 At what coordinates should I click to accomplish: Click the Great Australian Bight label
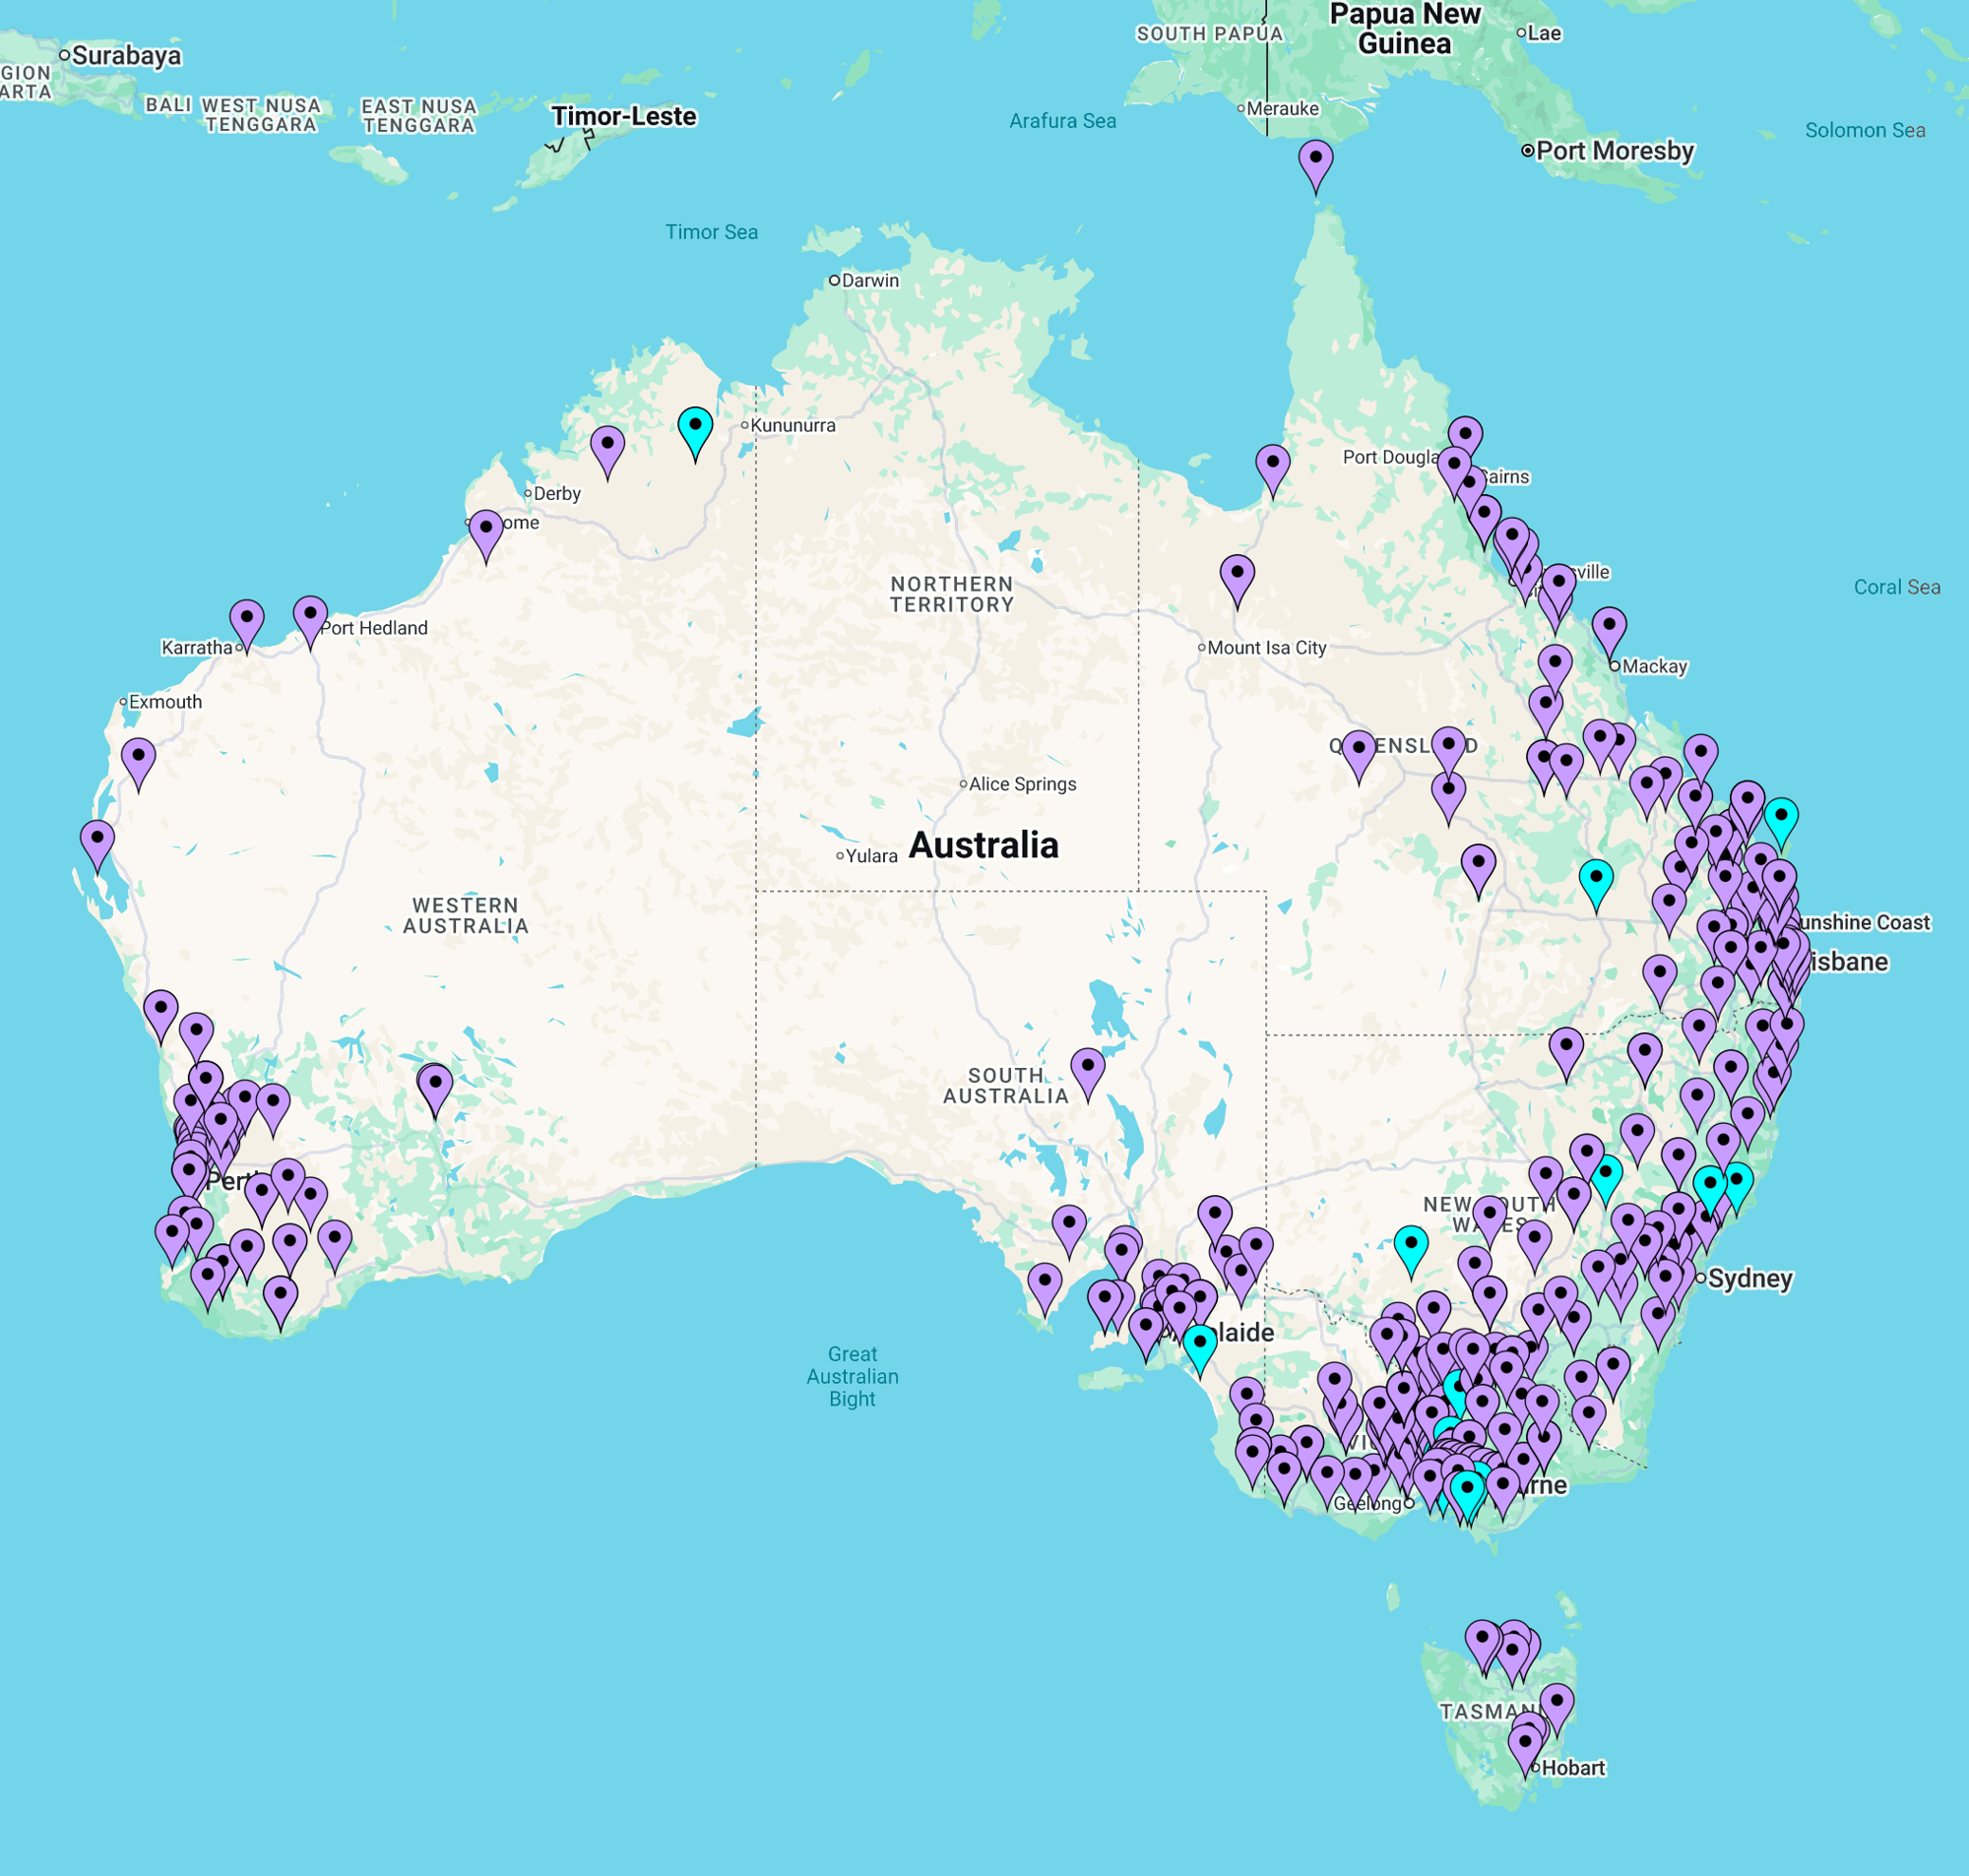point(853,1376)
